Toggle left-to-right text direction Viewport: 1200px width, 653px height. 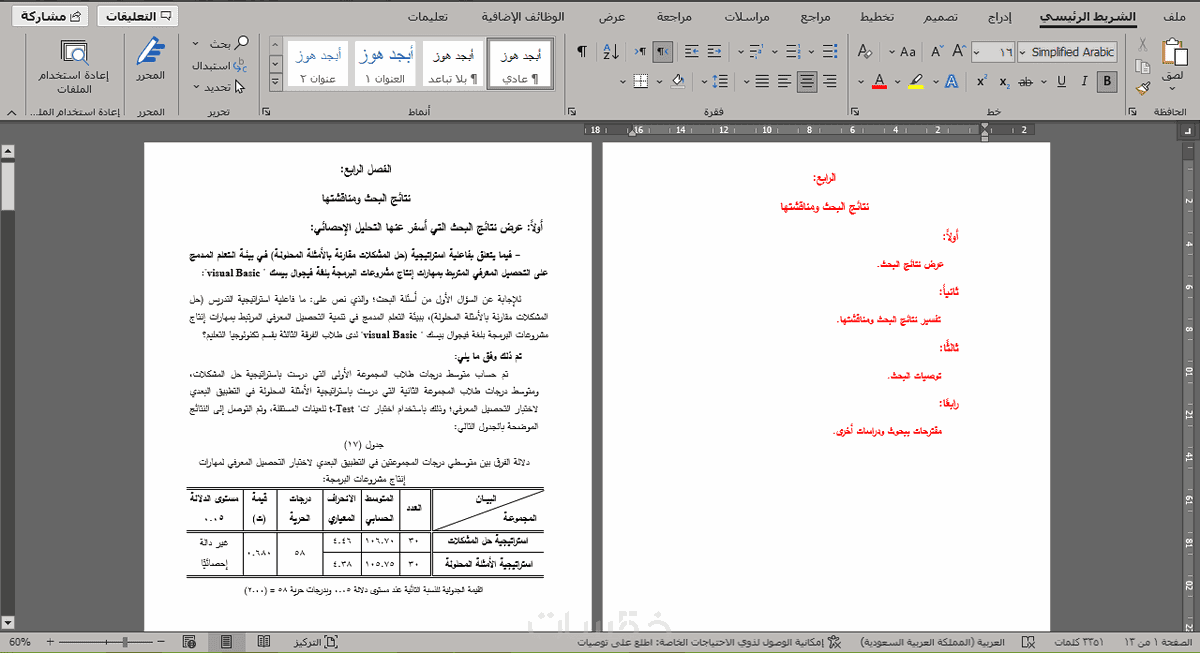tap(640, 52)
